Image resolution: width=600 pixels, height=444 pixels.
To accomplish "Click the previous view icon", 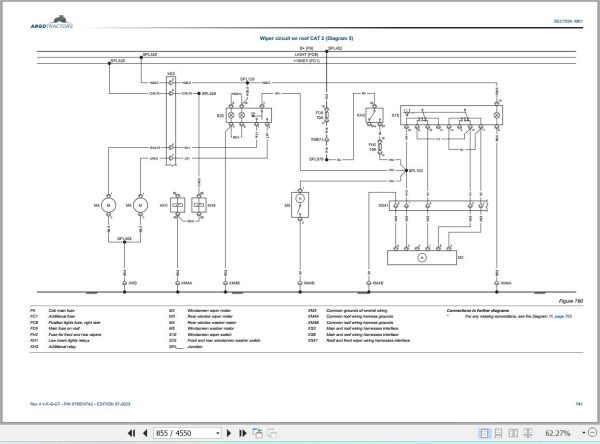I will pos(258,433).
